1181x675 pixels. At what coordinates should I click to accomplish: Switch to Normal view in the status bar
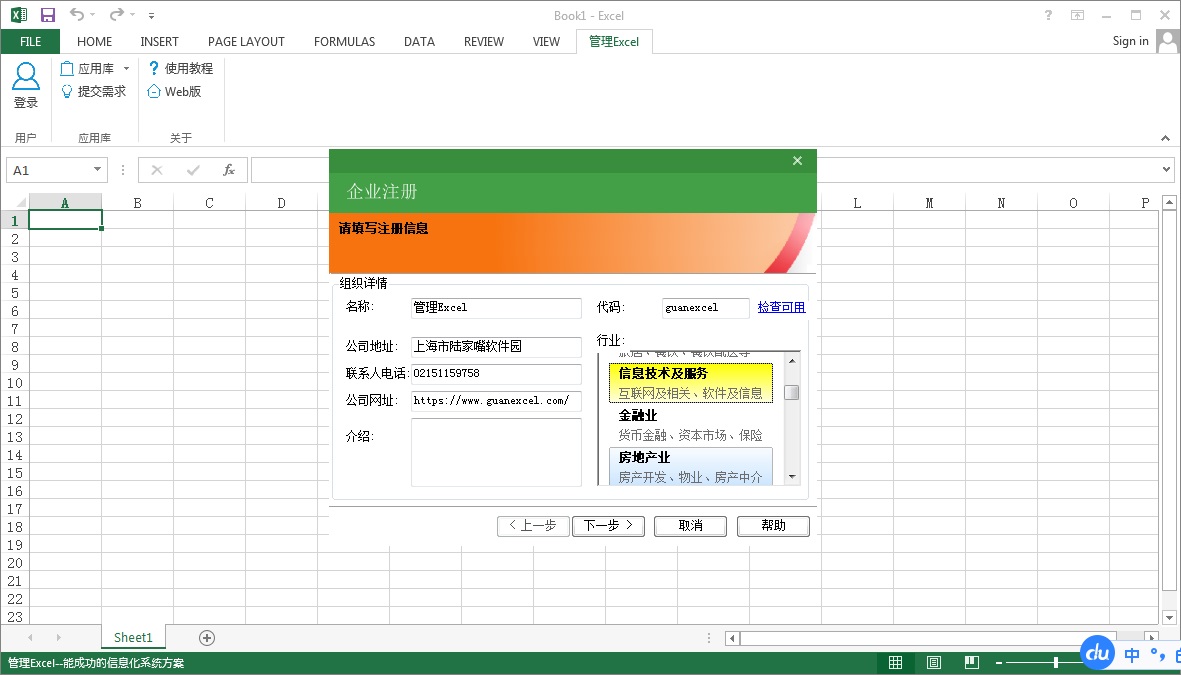896,663
